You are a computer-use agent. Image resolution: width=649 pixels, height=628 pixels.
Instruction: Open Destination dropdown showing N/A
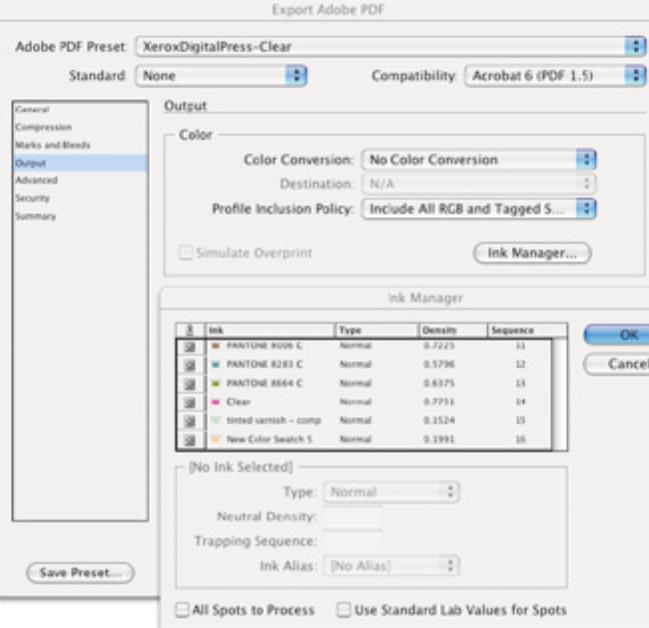479,184
